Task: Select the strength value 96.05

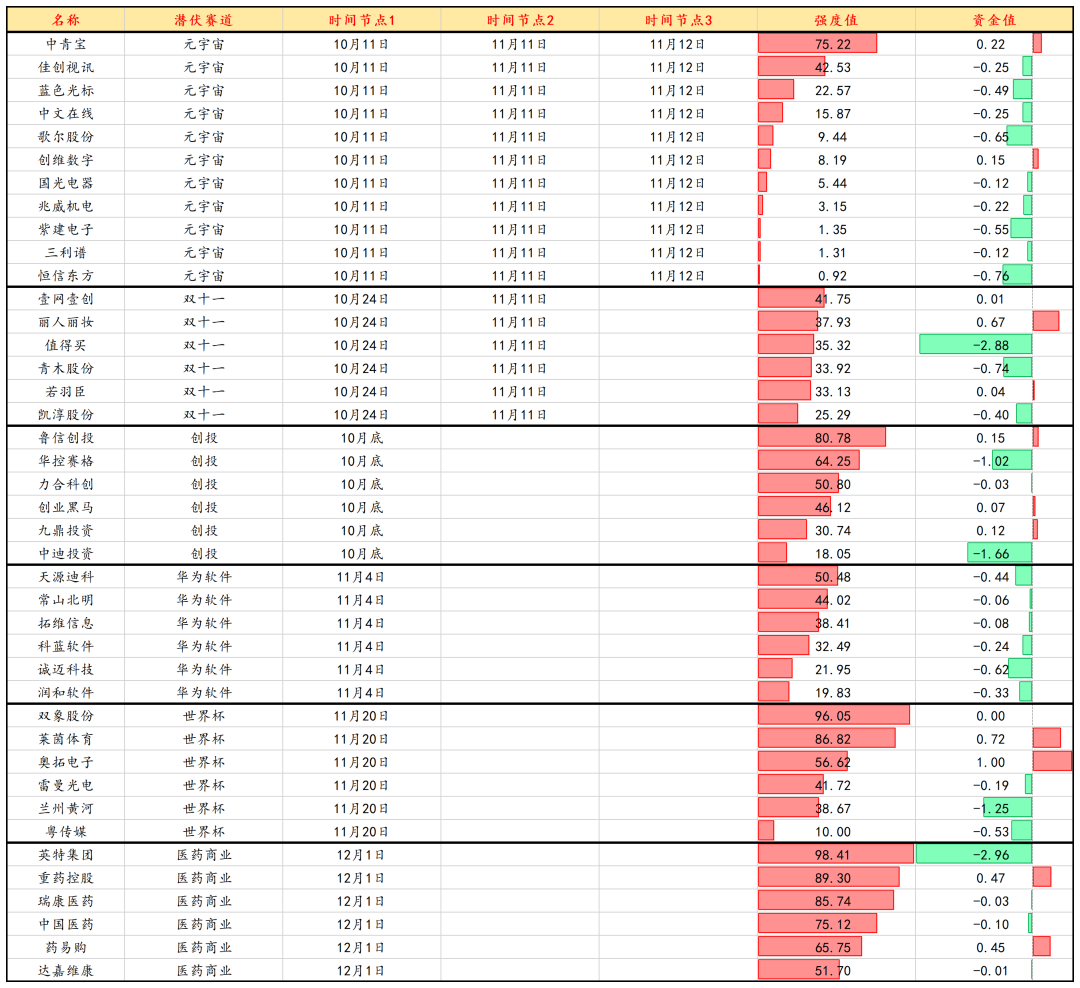Action: pos(833,716)
